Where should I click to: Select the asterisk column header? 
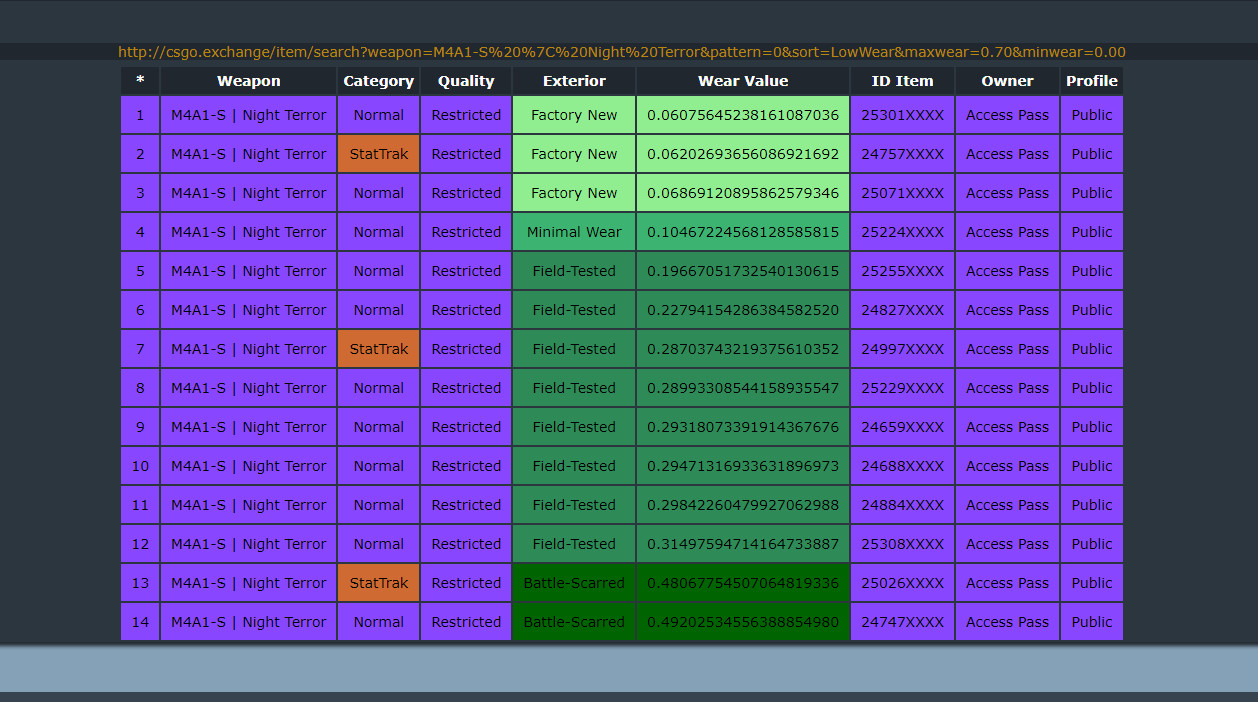(140, 81)
